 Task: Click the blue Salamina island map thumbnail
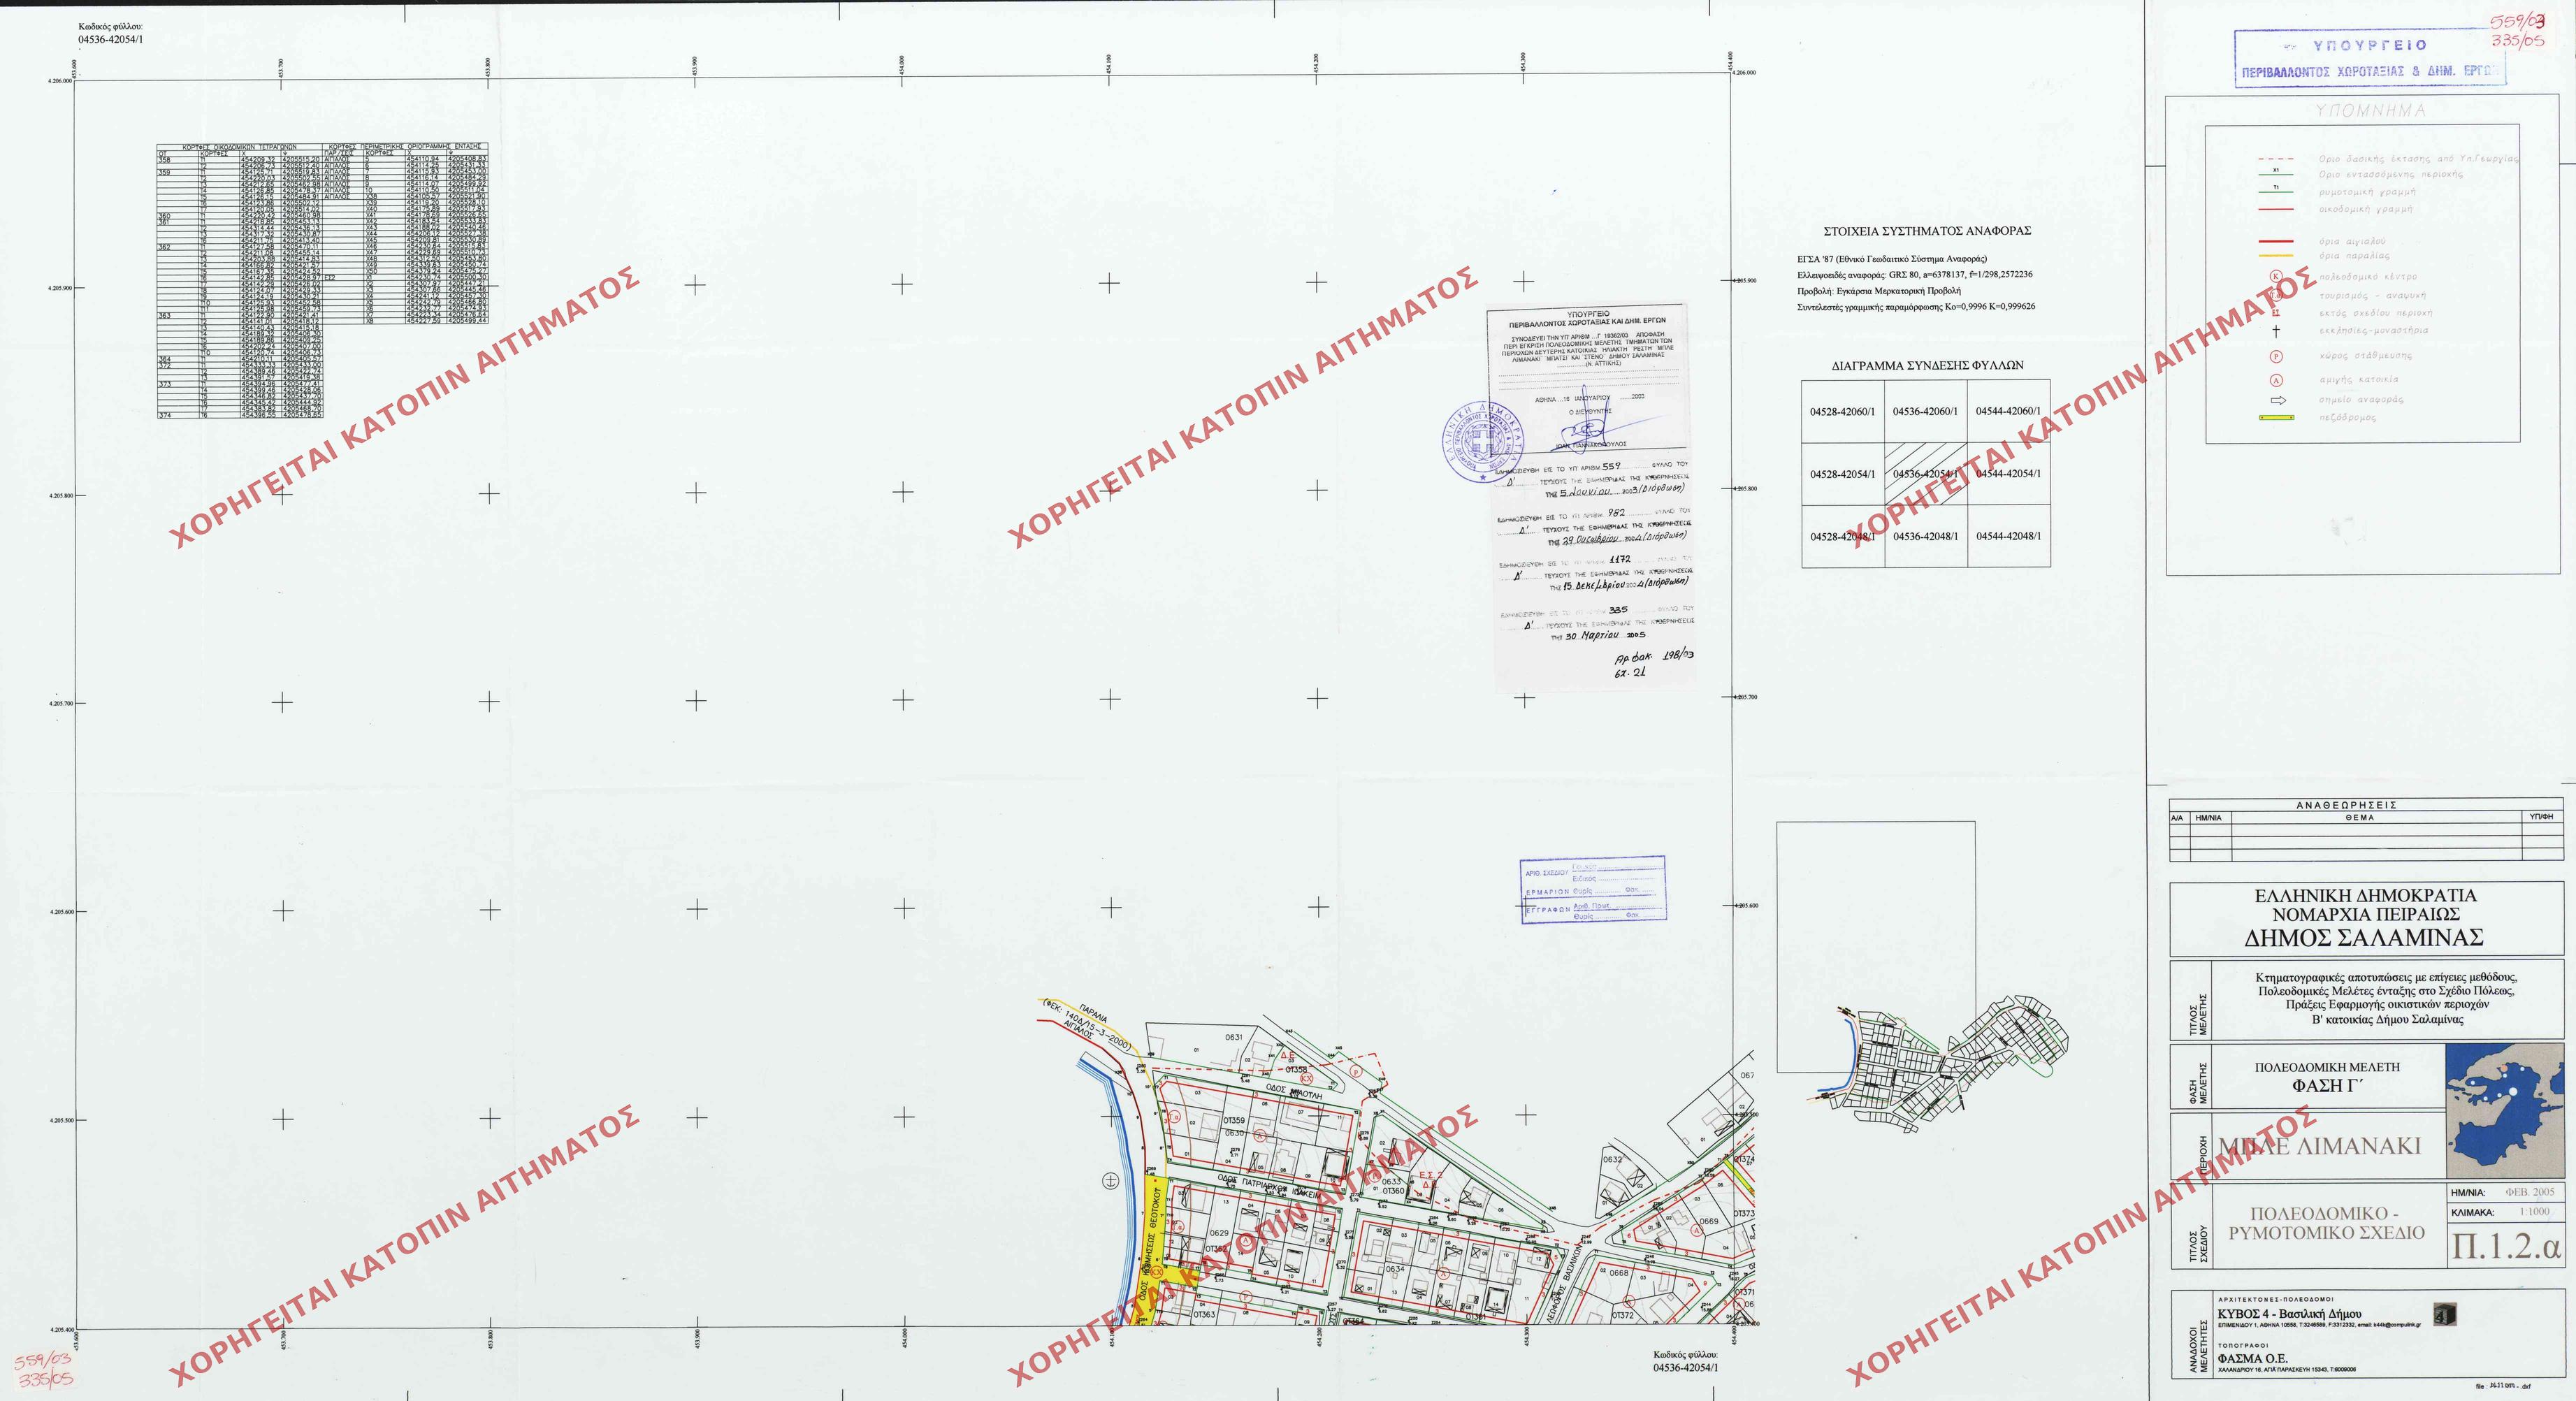point(2504,1110)
